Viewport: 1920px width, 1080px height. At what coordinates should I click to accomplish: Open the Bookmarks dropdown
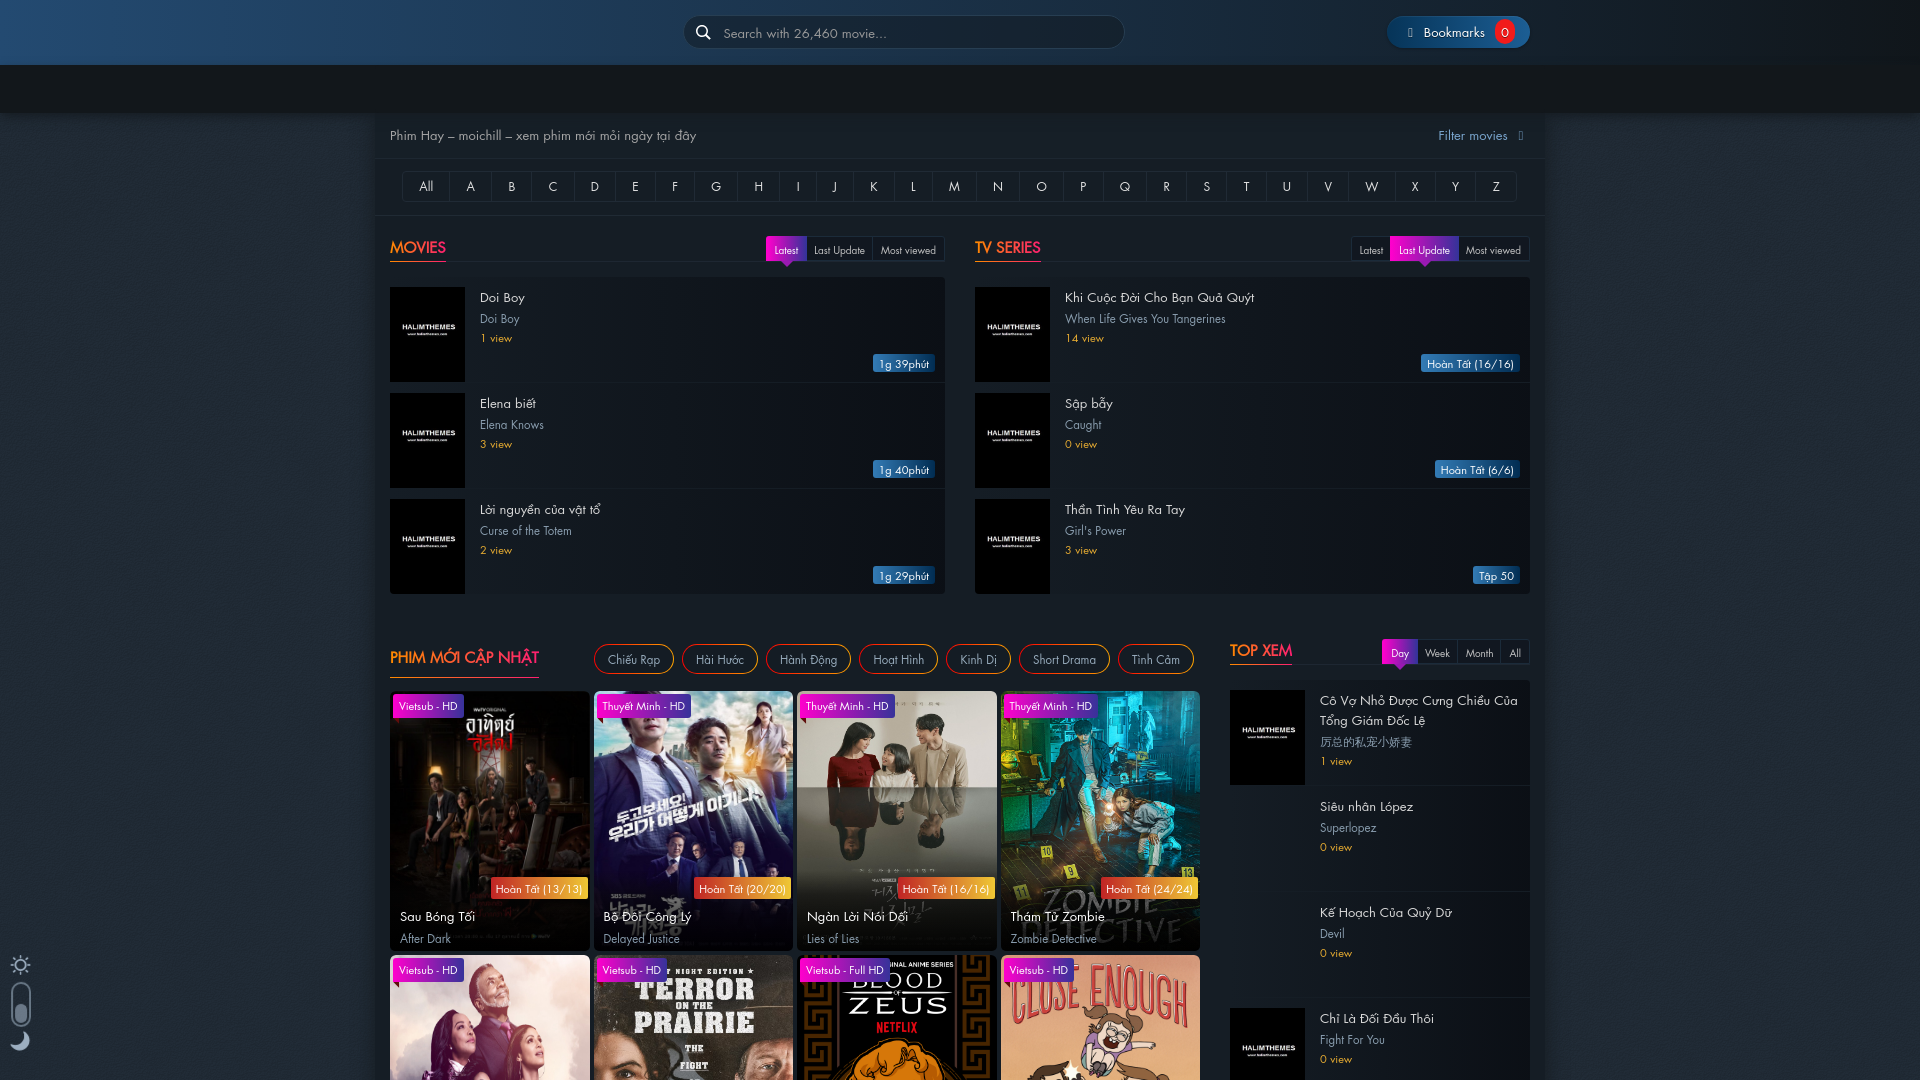click(1457, 33)
